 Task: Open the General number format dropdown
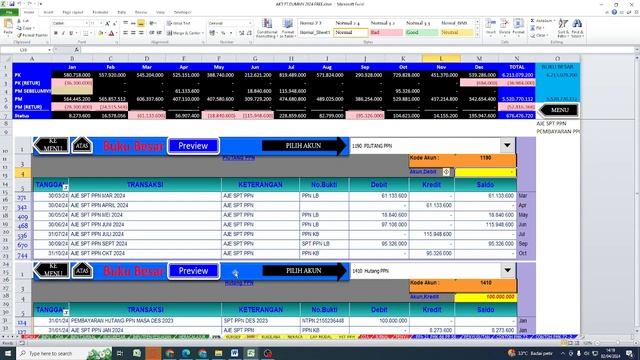[x=250, y=23]
